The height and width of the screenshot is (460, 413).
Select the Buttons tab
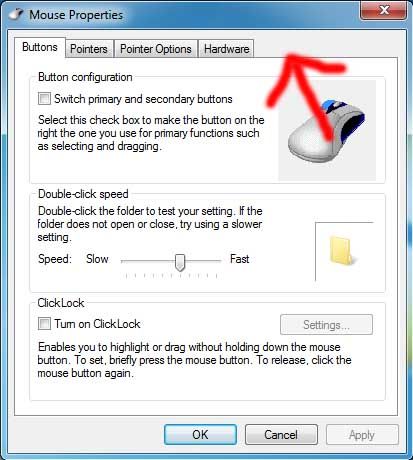tap(40, 47)
